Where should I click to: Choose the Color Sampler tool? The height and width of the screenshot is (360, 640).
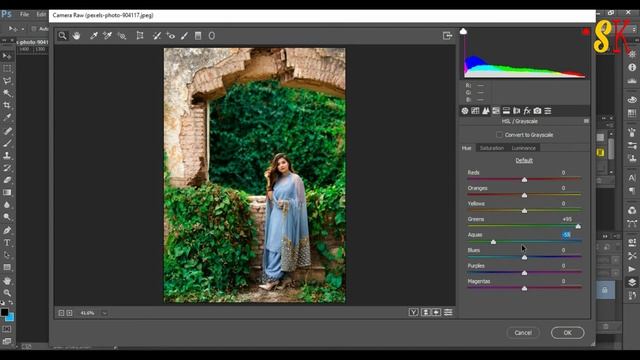coord(107,36)
